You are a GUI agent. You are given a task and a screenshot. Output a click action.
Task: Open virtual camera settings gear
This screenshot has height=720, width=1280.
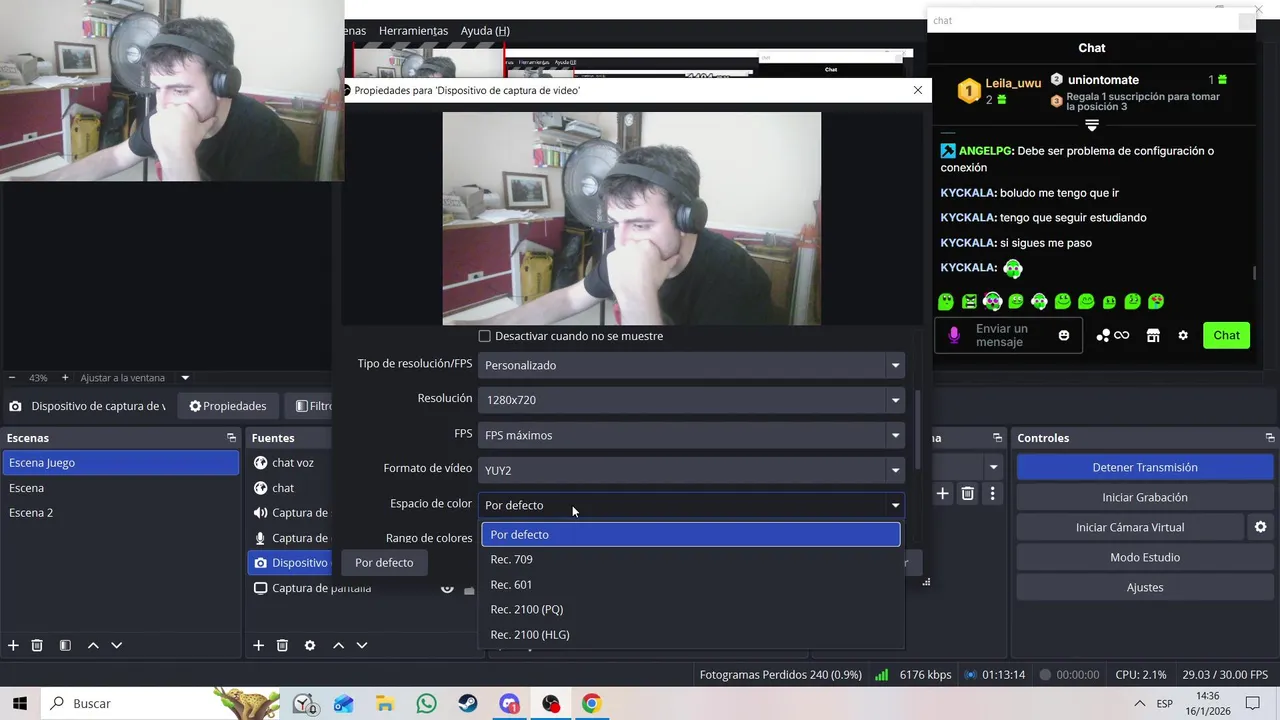1260,527
